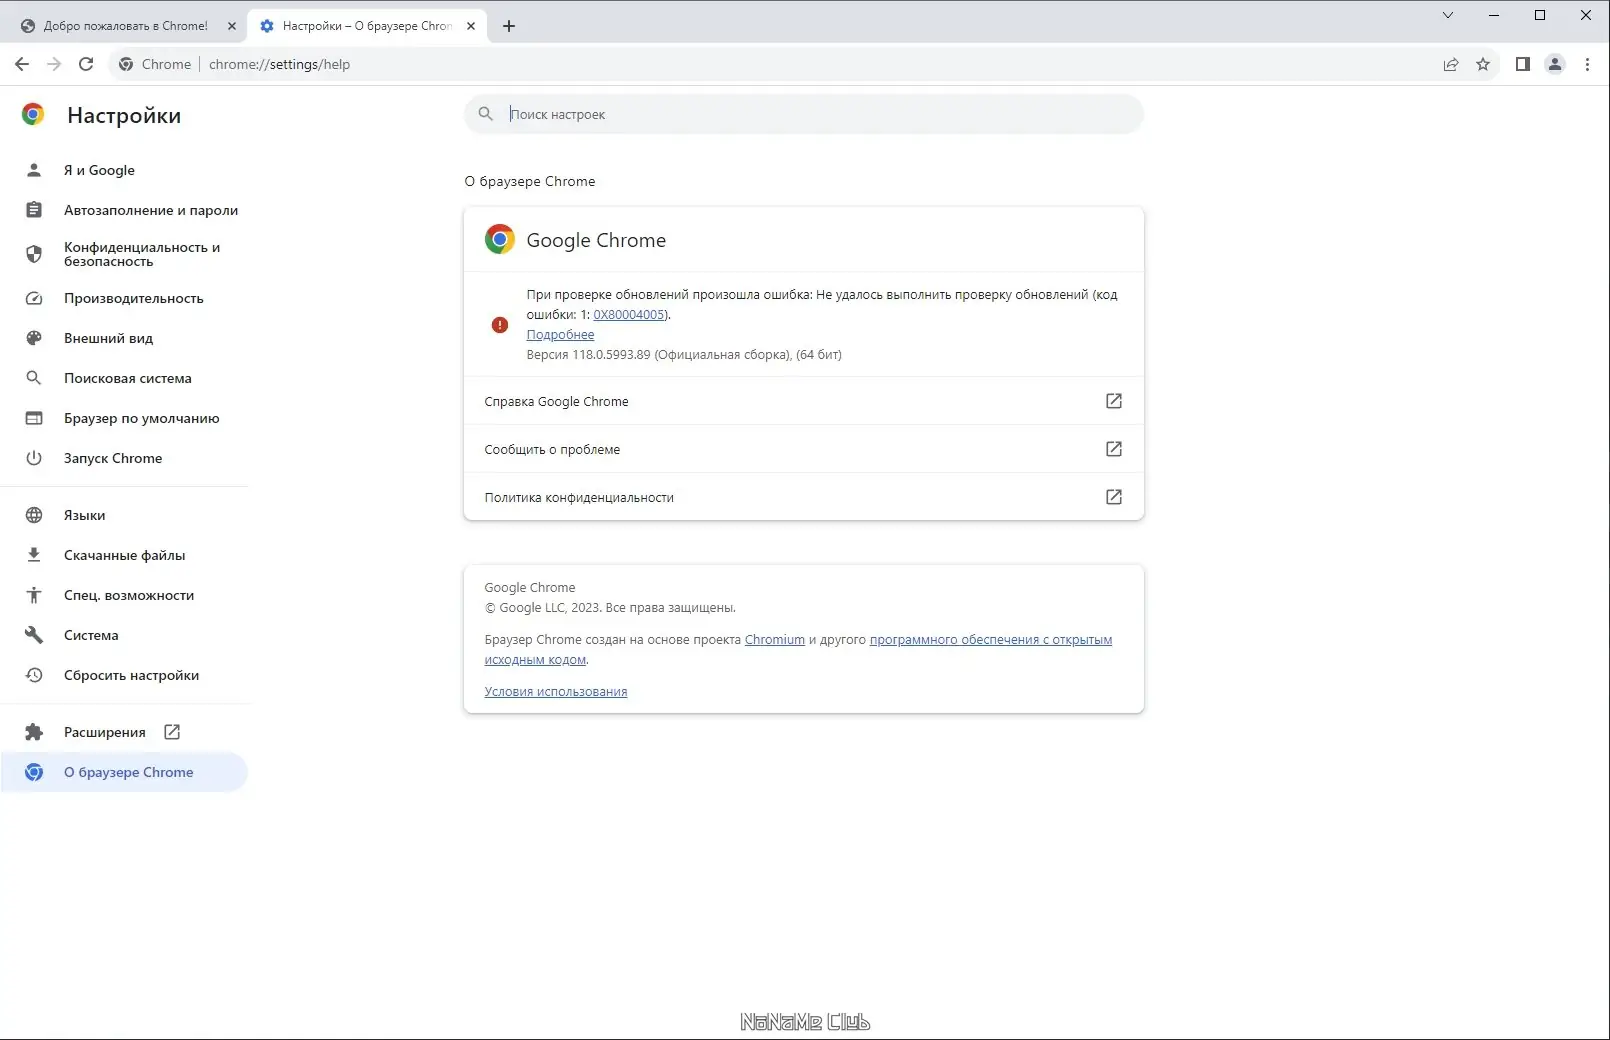The image size is (1610, 1040).
Task: Share this page via the share icon
Action: coord(1451,64)
